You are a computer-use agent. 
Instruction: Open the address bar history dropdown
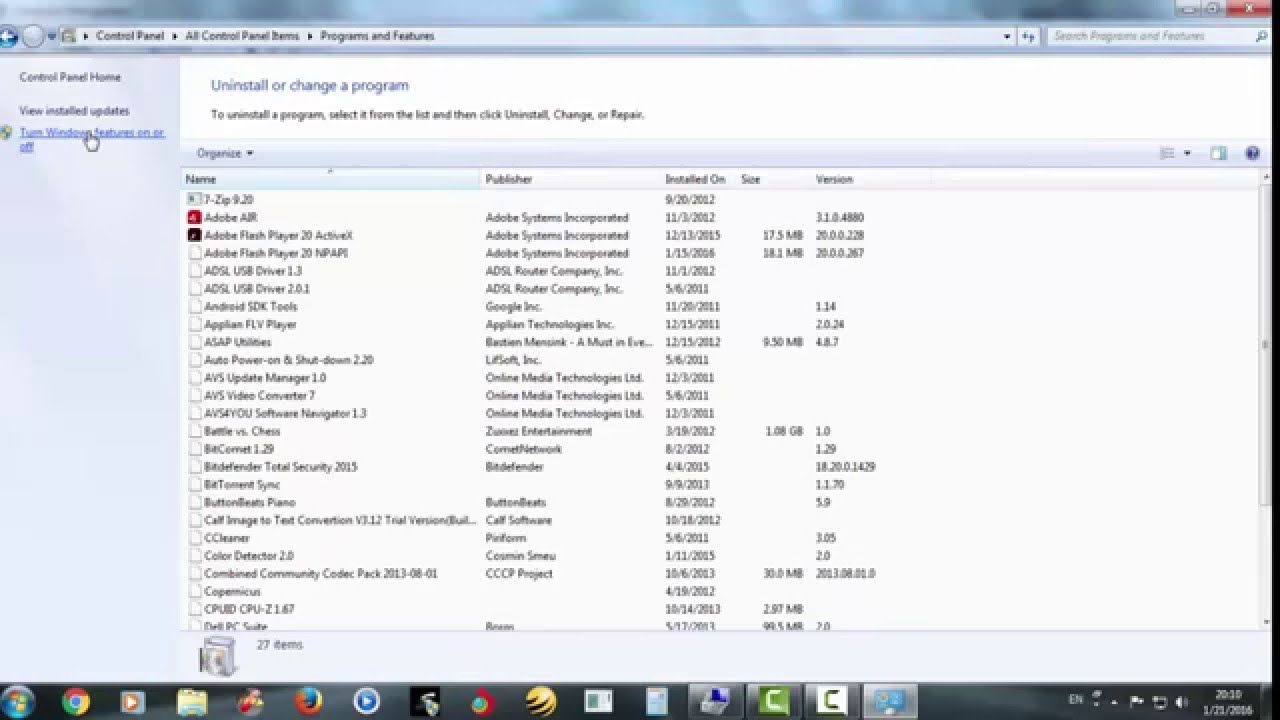1007,36
